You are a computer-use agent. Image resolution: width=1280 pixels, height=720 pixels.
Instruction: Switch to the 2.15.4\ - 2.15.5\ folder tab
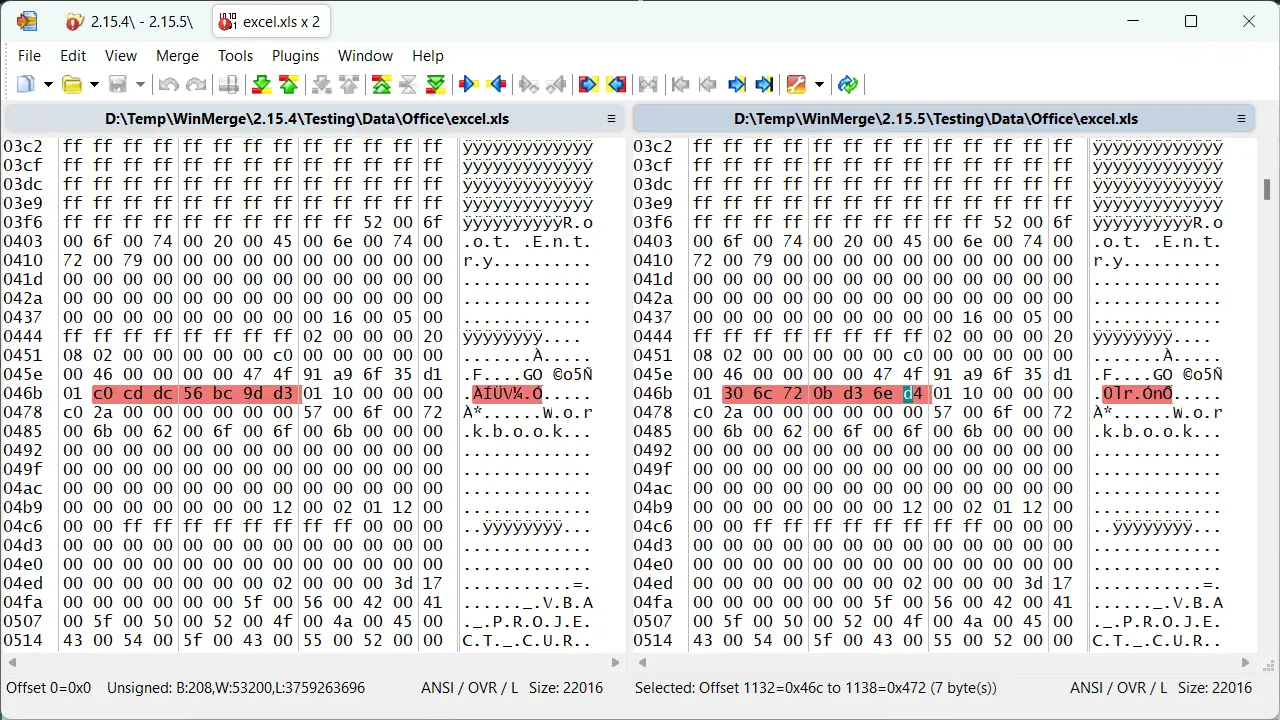[130, 22]
